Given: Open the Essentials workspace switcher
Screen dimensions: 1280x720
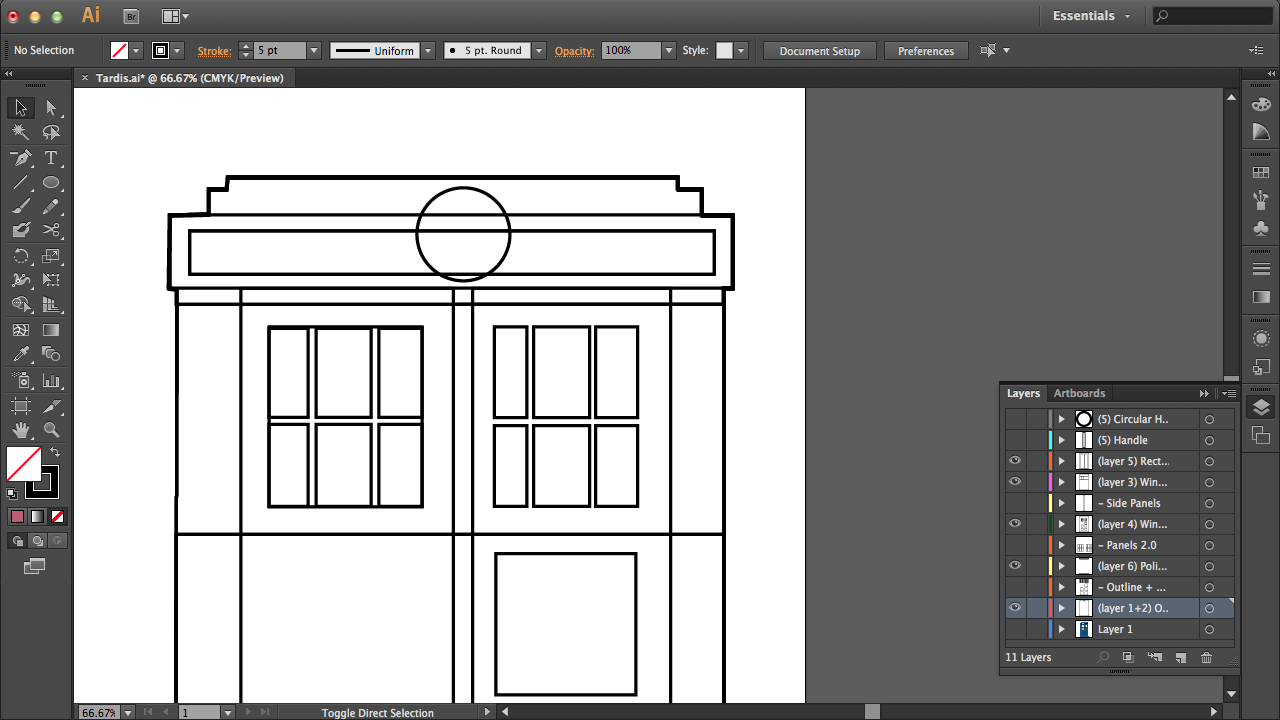Looking at the screenshot, I should tap(1092, 16).
